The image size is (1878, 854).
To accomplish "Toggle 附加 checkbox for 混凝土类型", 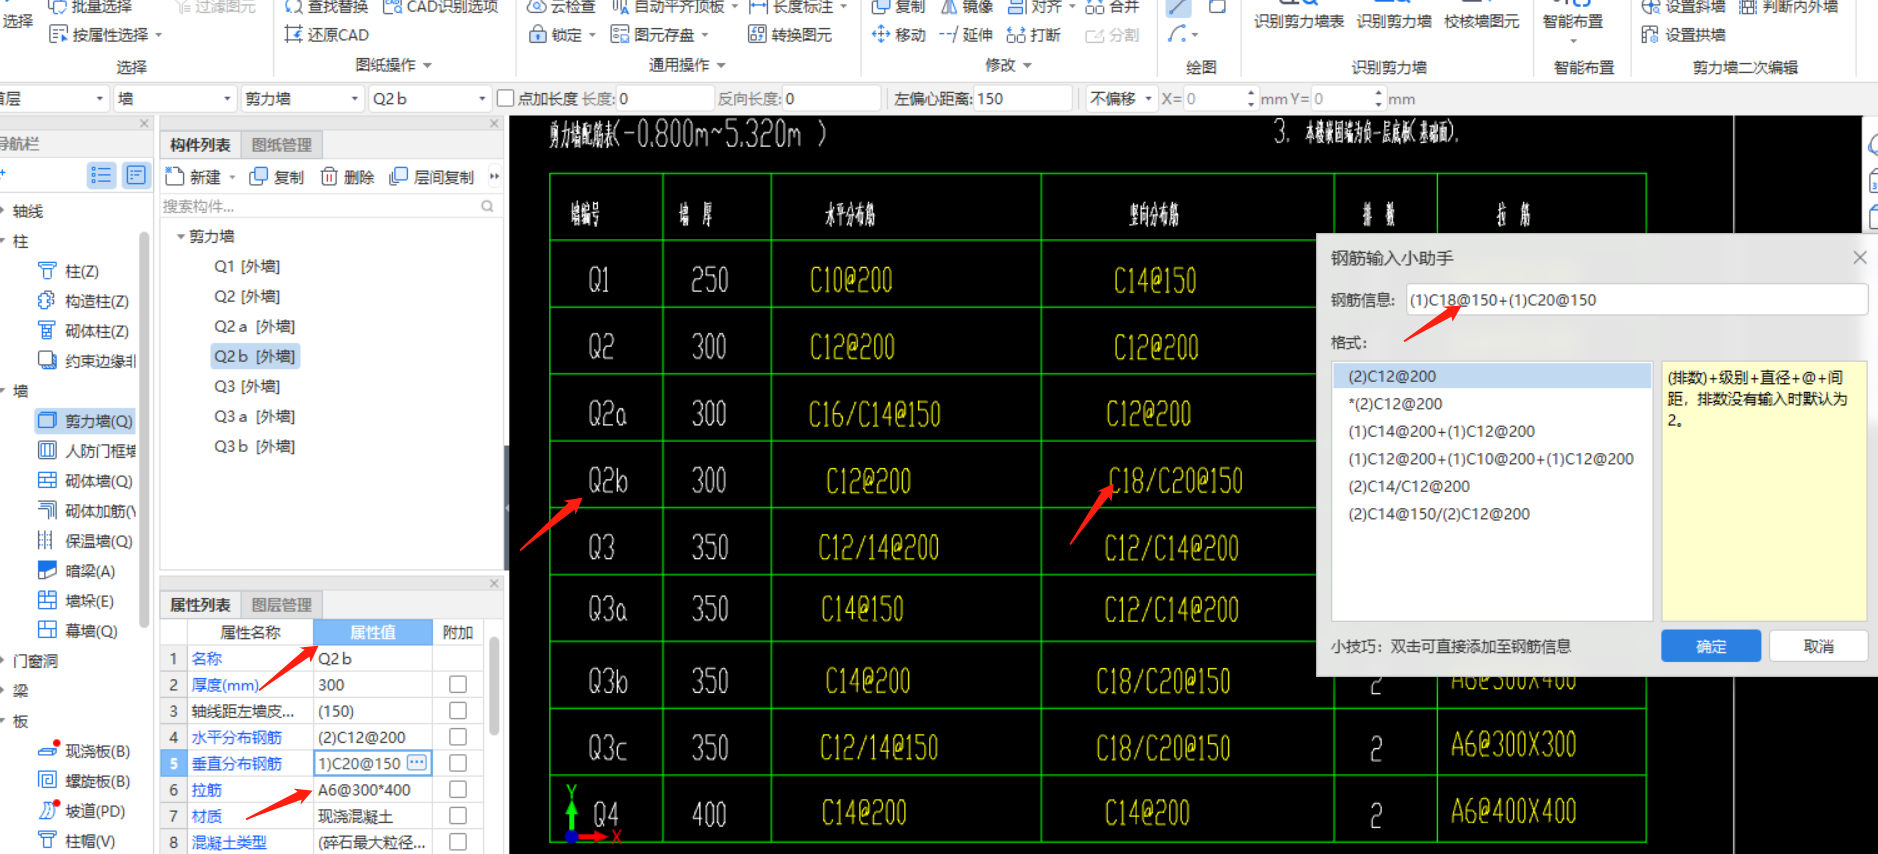I will pos(458,842).
